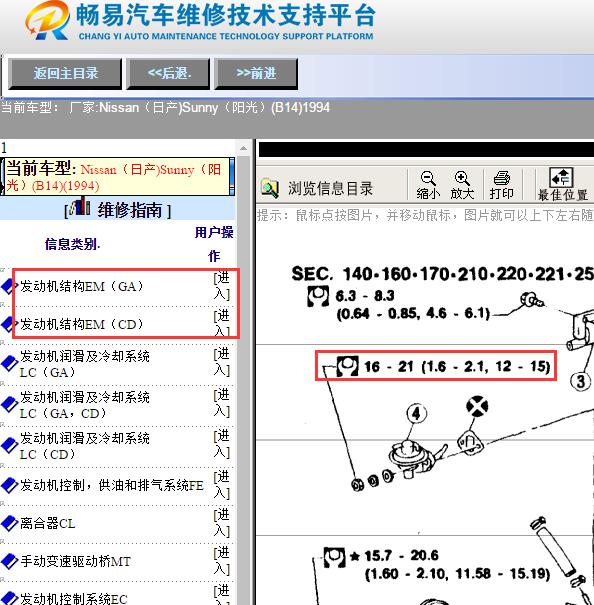Viewport: 594px width, 605px height.
Task: Click torque value 15.7 - 20.6 in diagram
Action: (x=401, y=556)
